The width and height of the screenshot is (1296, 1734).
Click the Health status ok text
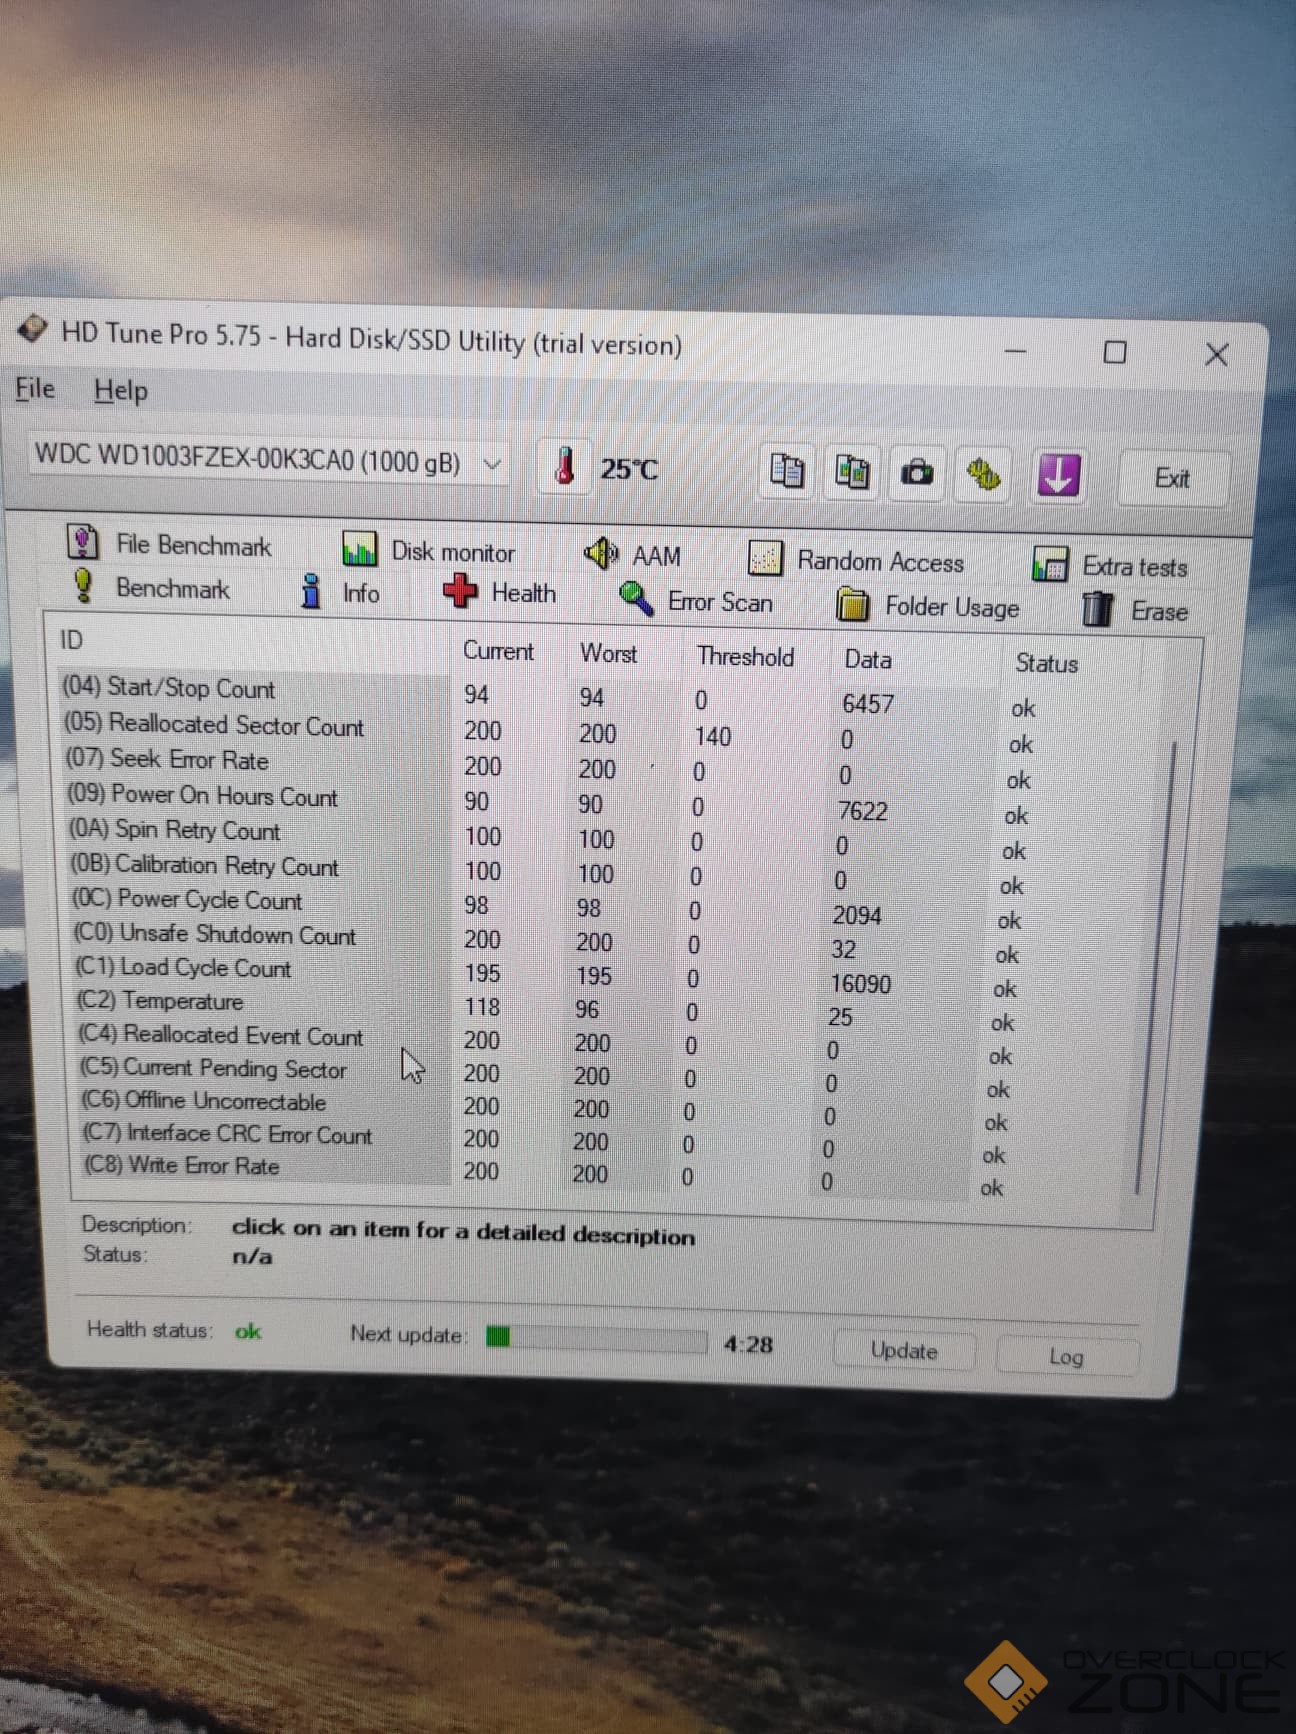pyautogui.click(x=248, y=1331)
